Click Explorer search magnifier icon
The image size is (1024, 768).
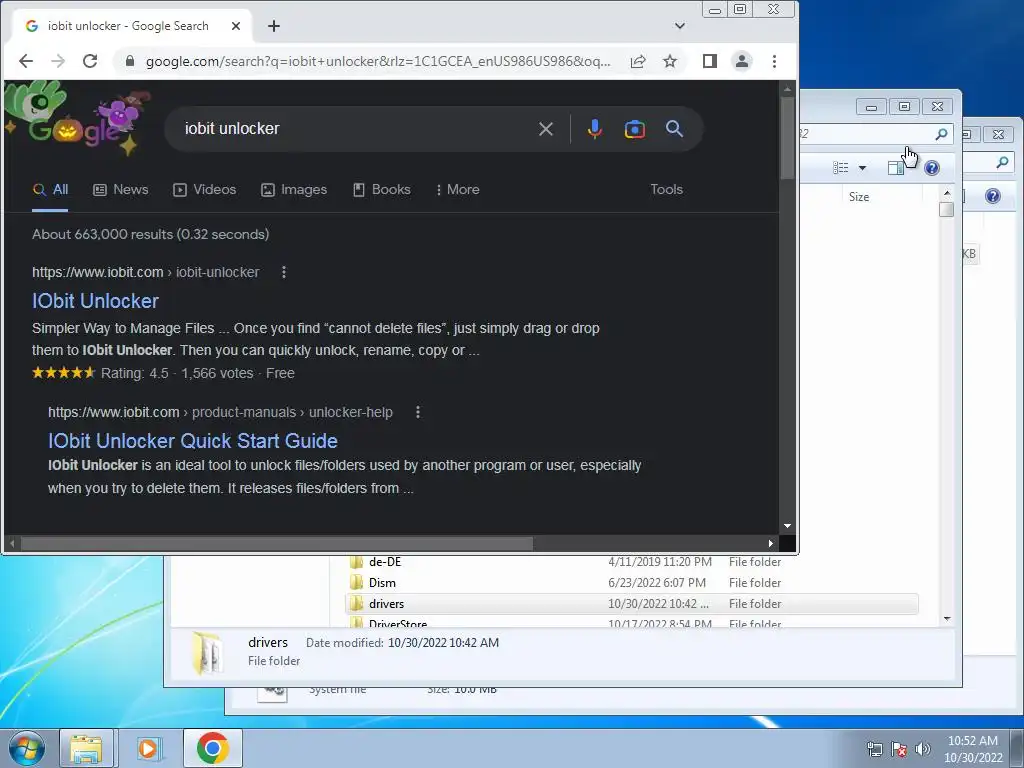click(941, 134)
